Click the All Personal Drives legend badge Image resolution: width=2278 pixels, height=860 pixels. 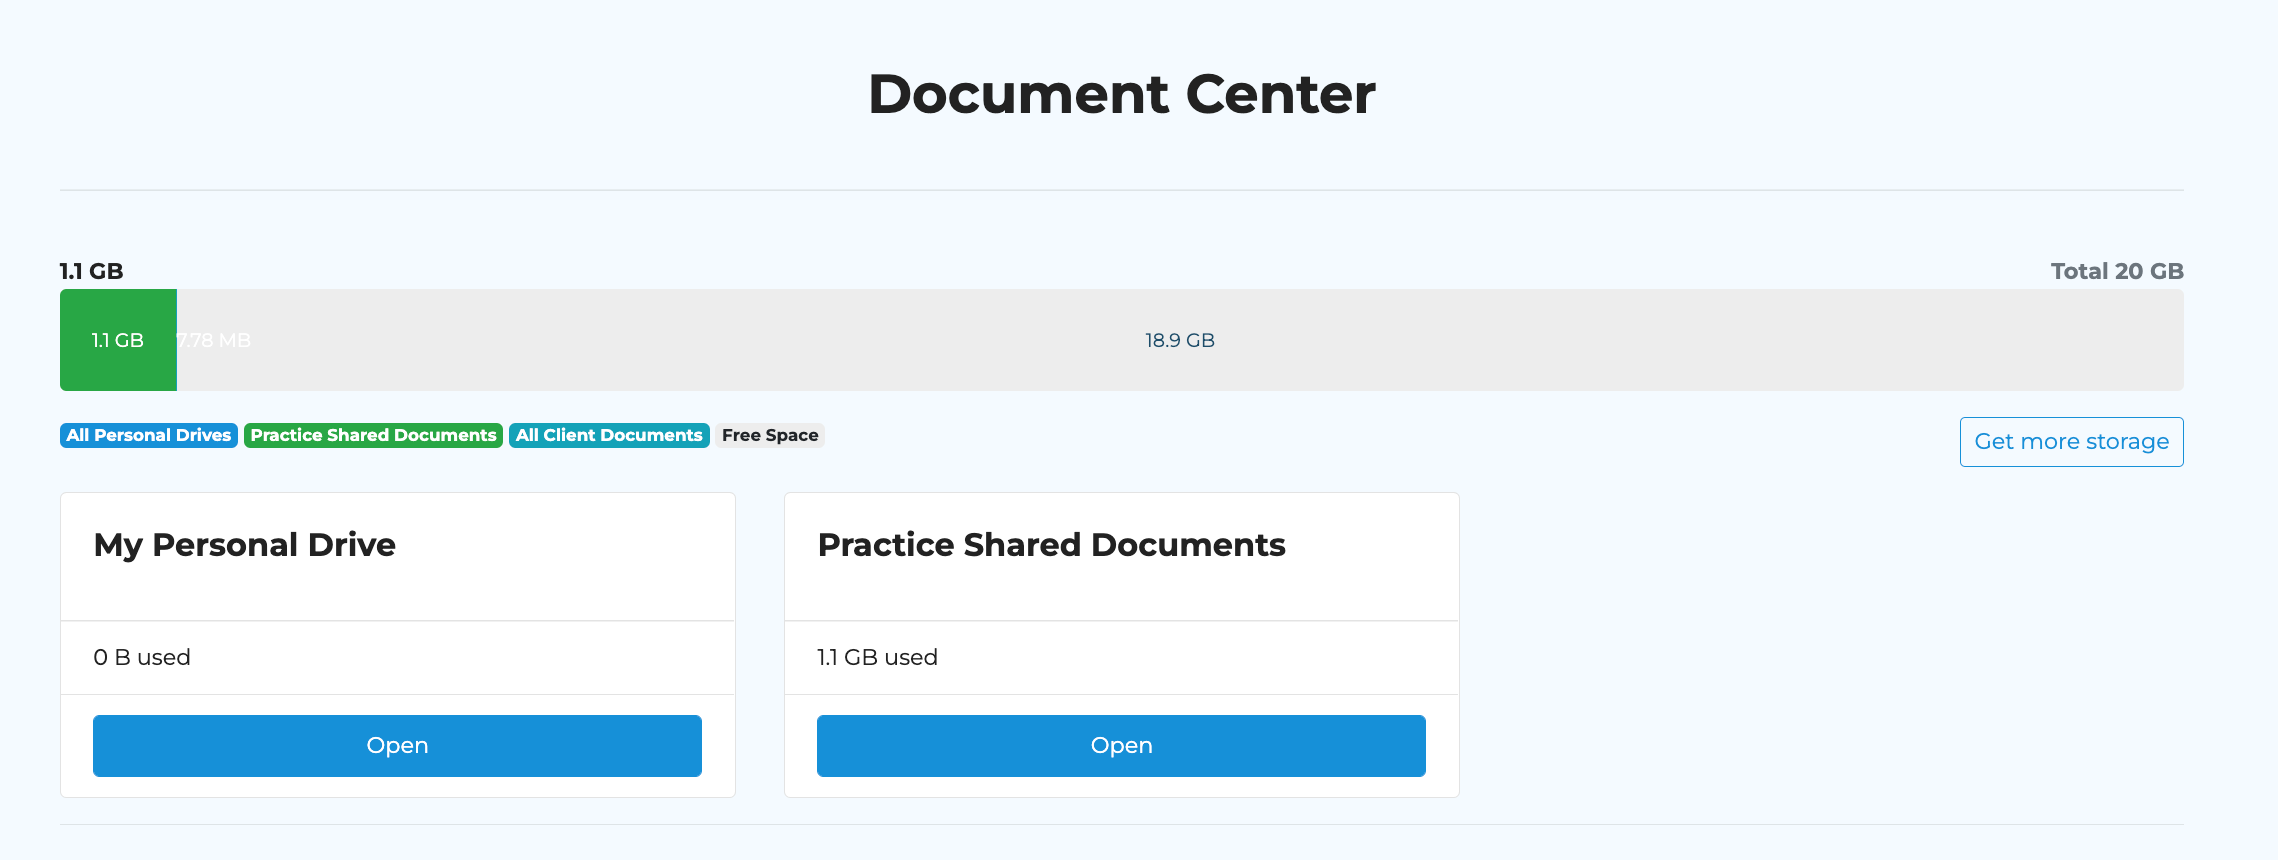click(x=148, y=435)
